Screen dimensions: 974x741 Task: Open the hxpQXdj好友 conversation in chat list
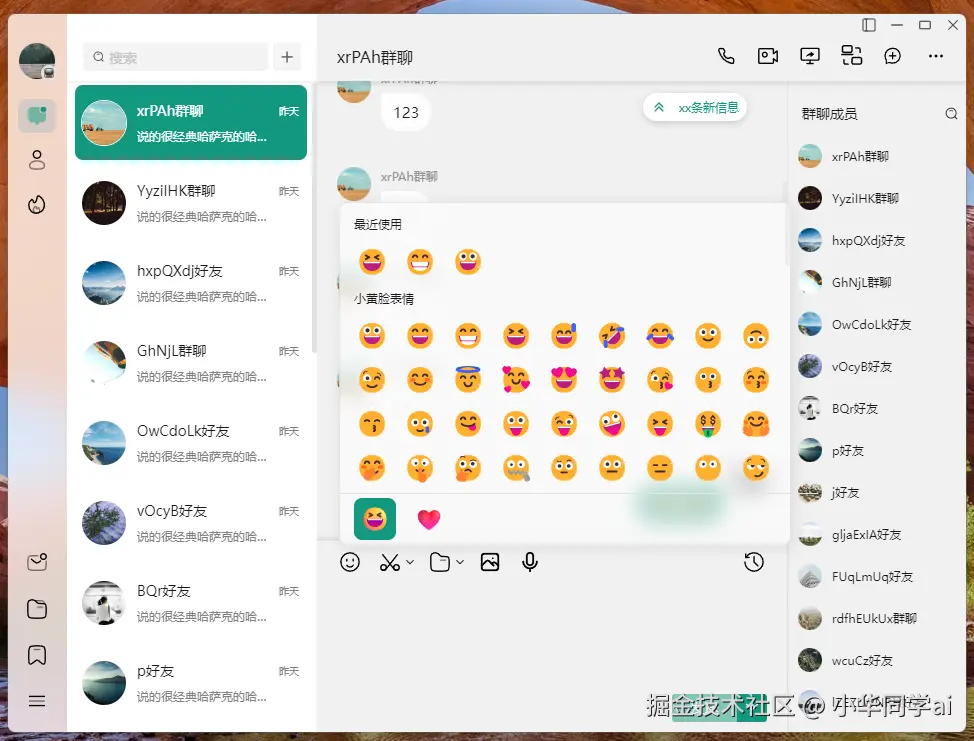click(191, 283)
